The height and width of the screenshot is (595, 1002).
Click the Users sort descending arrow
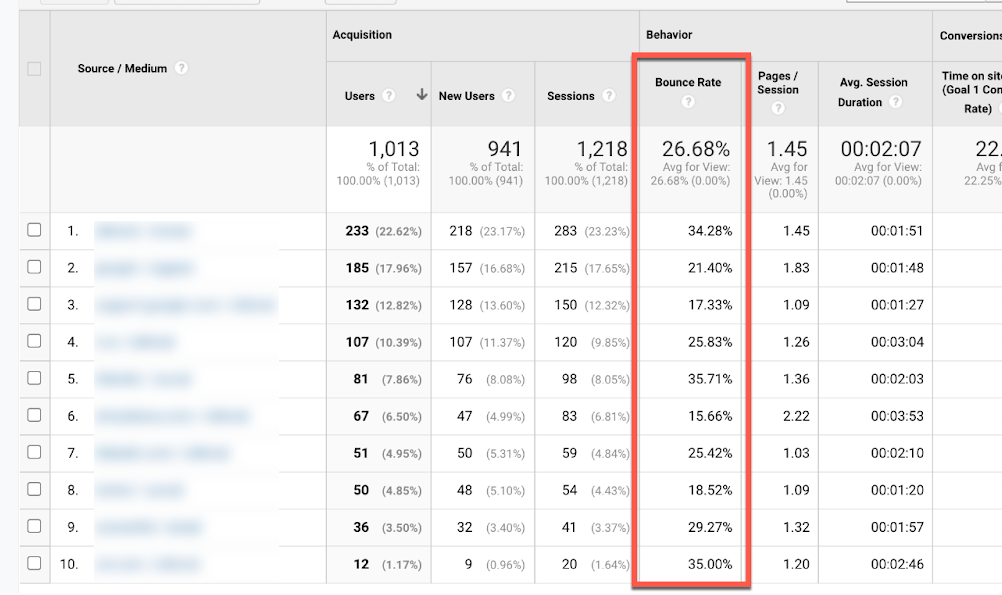422,95
